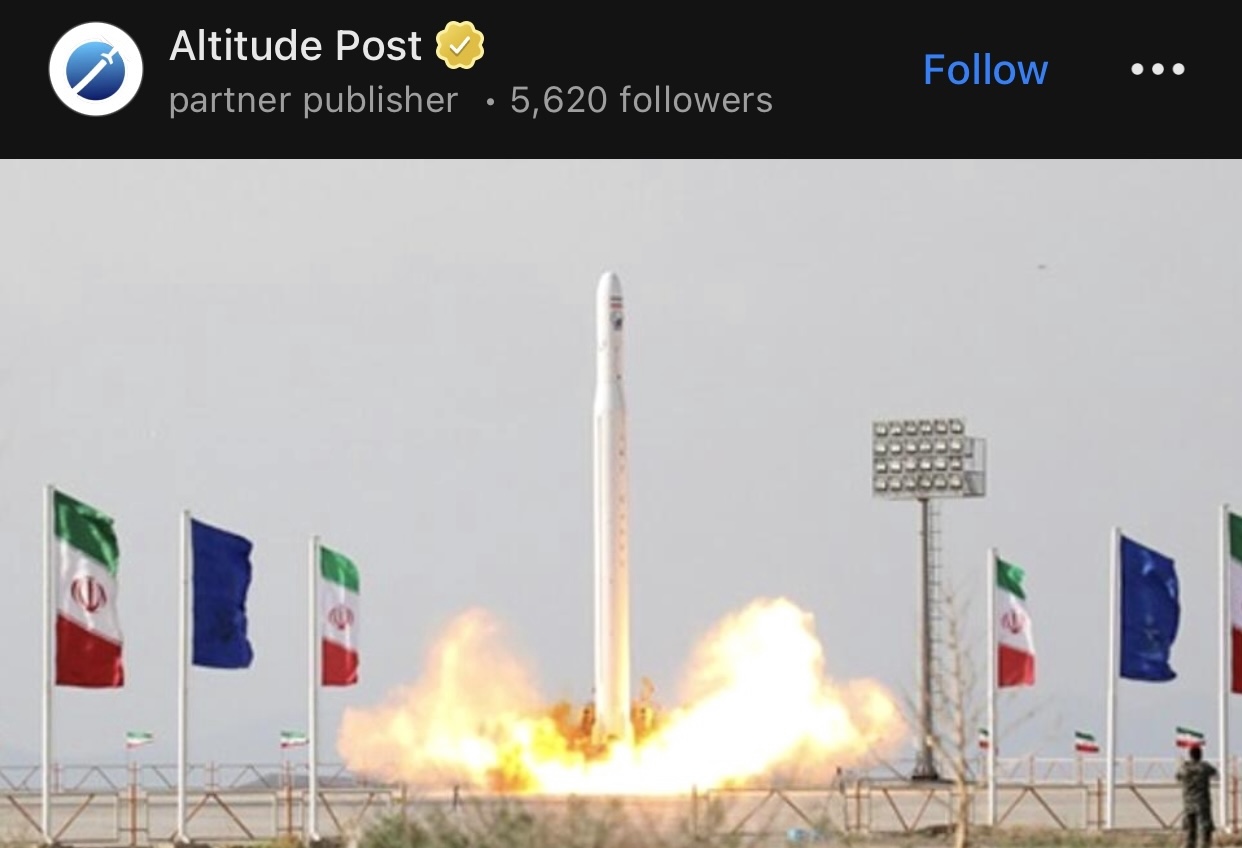Open the rocket launch post image

point(621,503)
